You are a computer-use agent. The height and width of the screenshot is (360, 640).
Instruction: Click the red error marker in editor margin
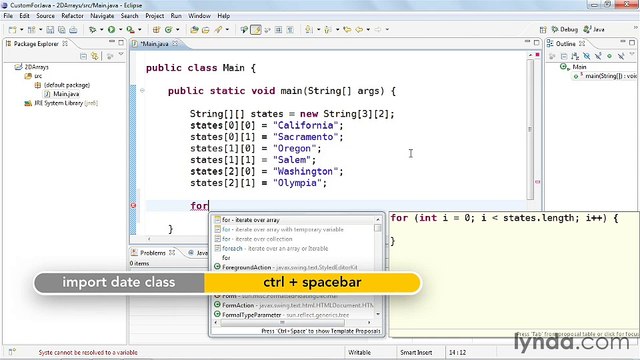(x=133, y=205)
